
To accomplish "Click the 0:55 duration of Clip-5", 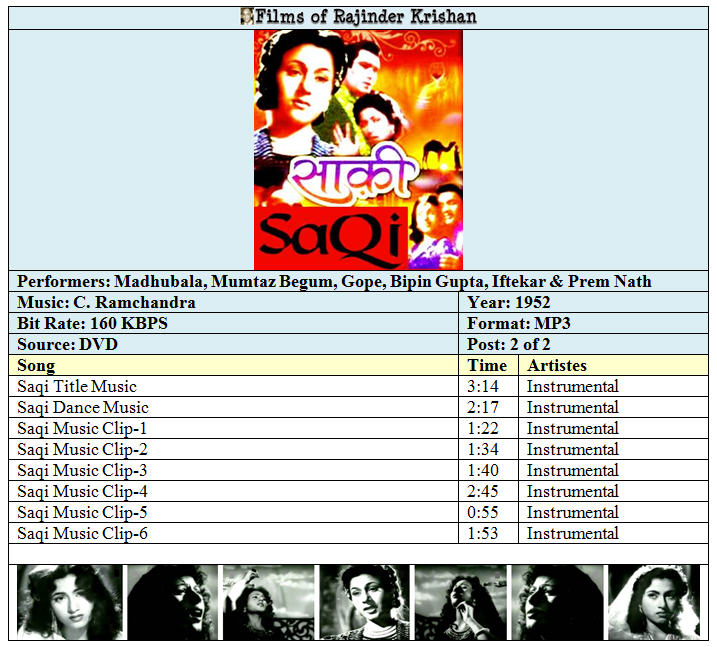I will pos(482,513).
